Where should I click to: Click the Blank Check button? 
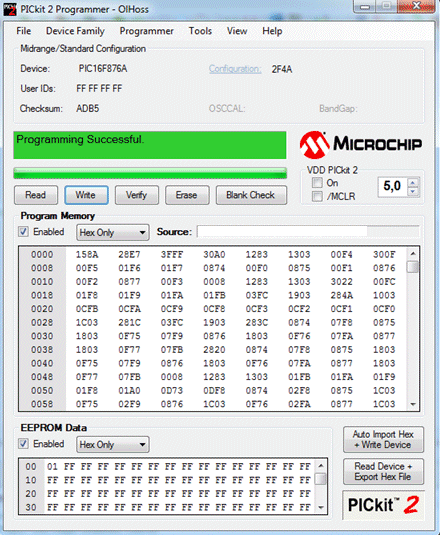pyautogui.click(x=251, y=195)
